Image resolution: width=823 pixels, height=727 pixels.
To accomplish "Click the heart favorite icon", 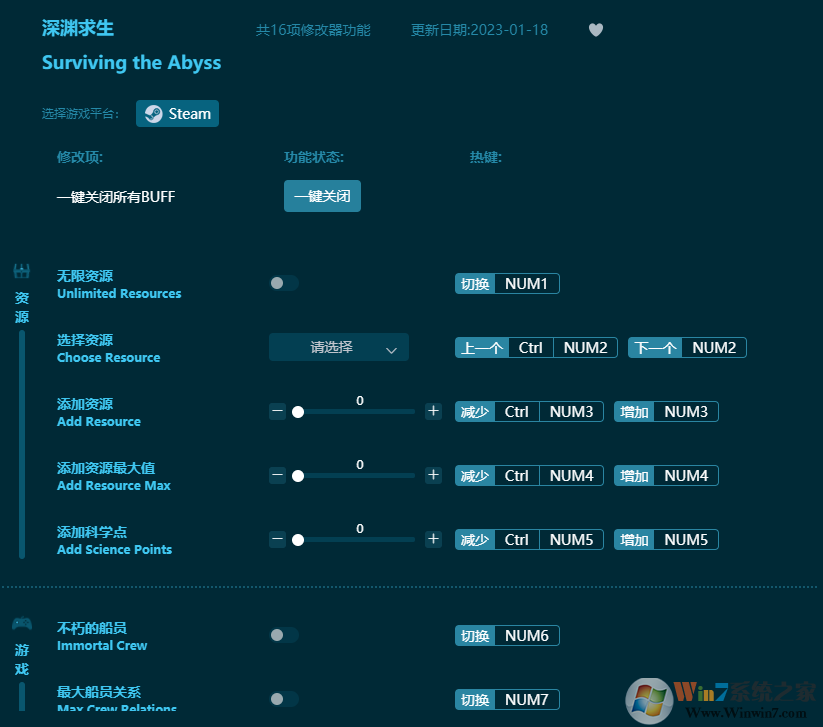I will (596, 30).
